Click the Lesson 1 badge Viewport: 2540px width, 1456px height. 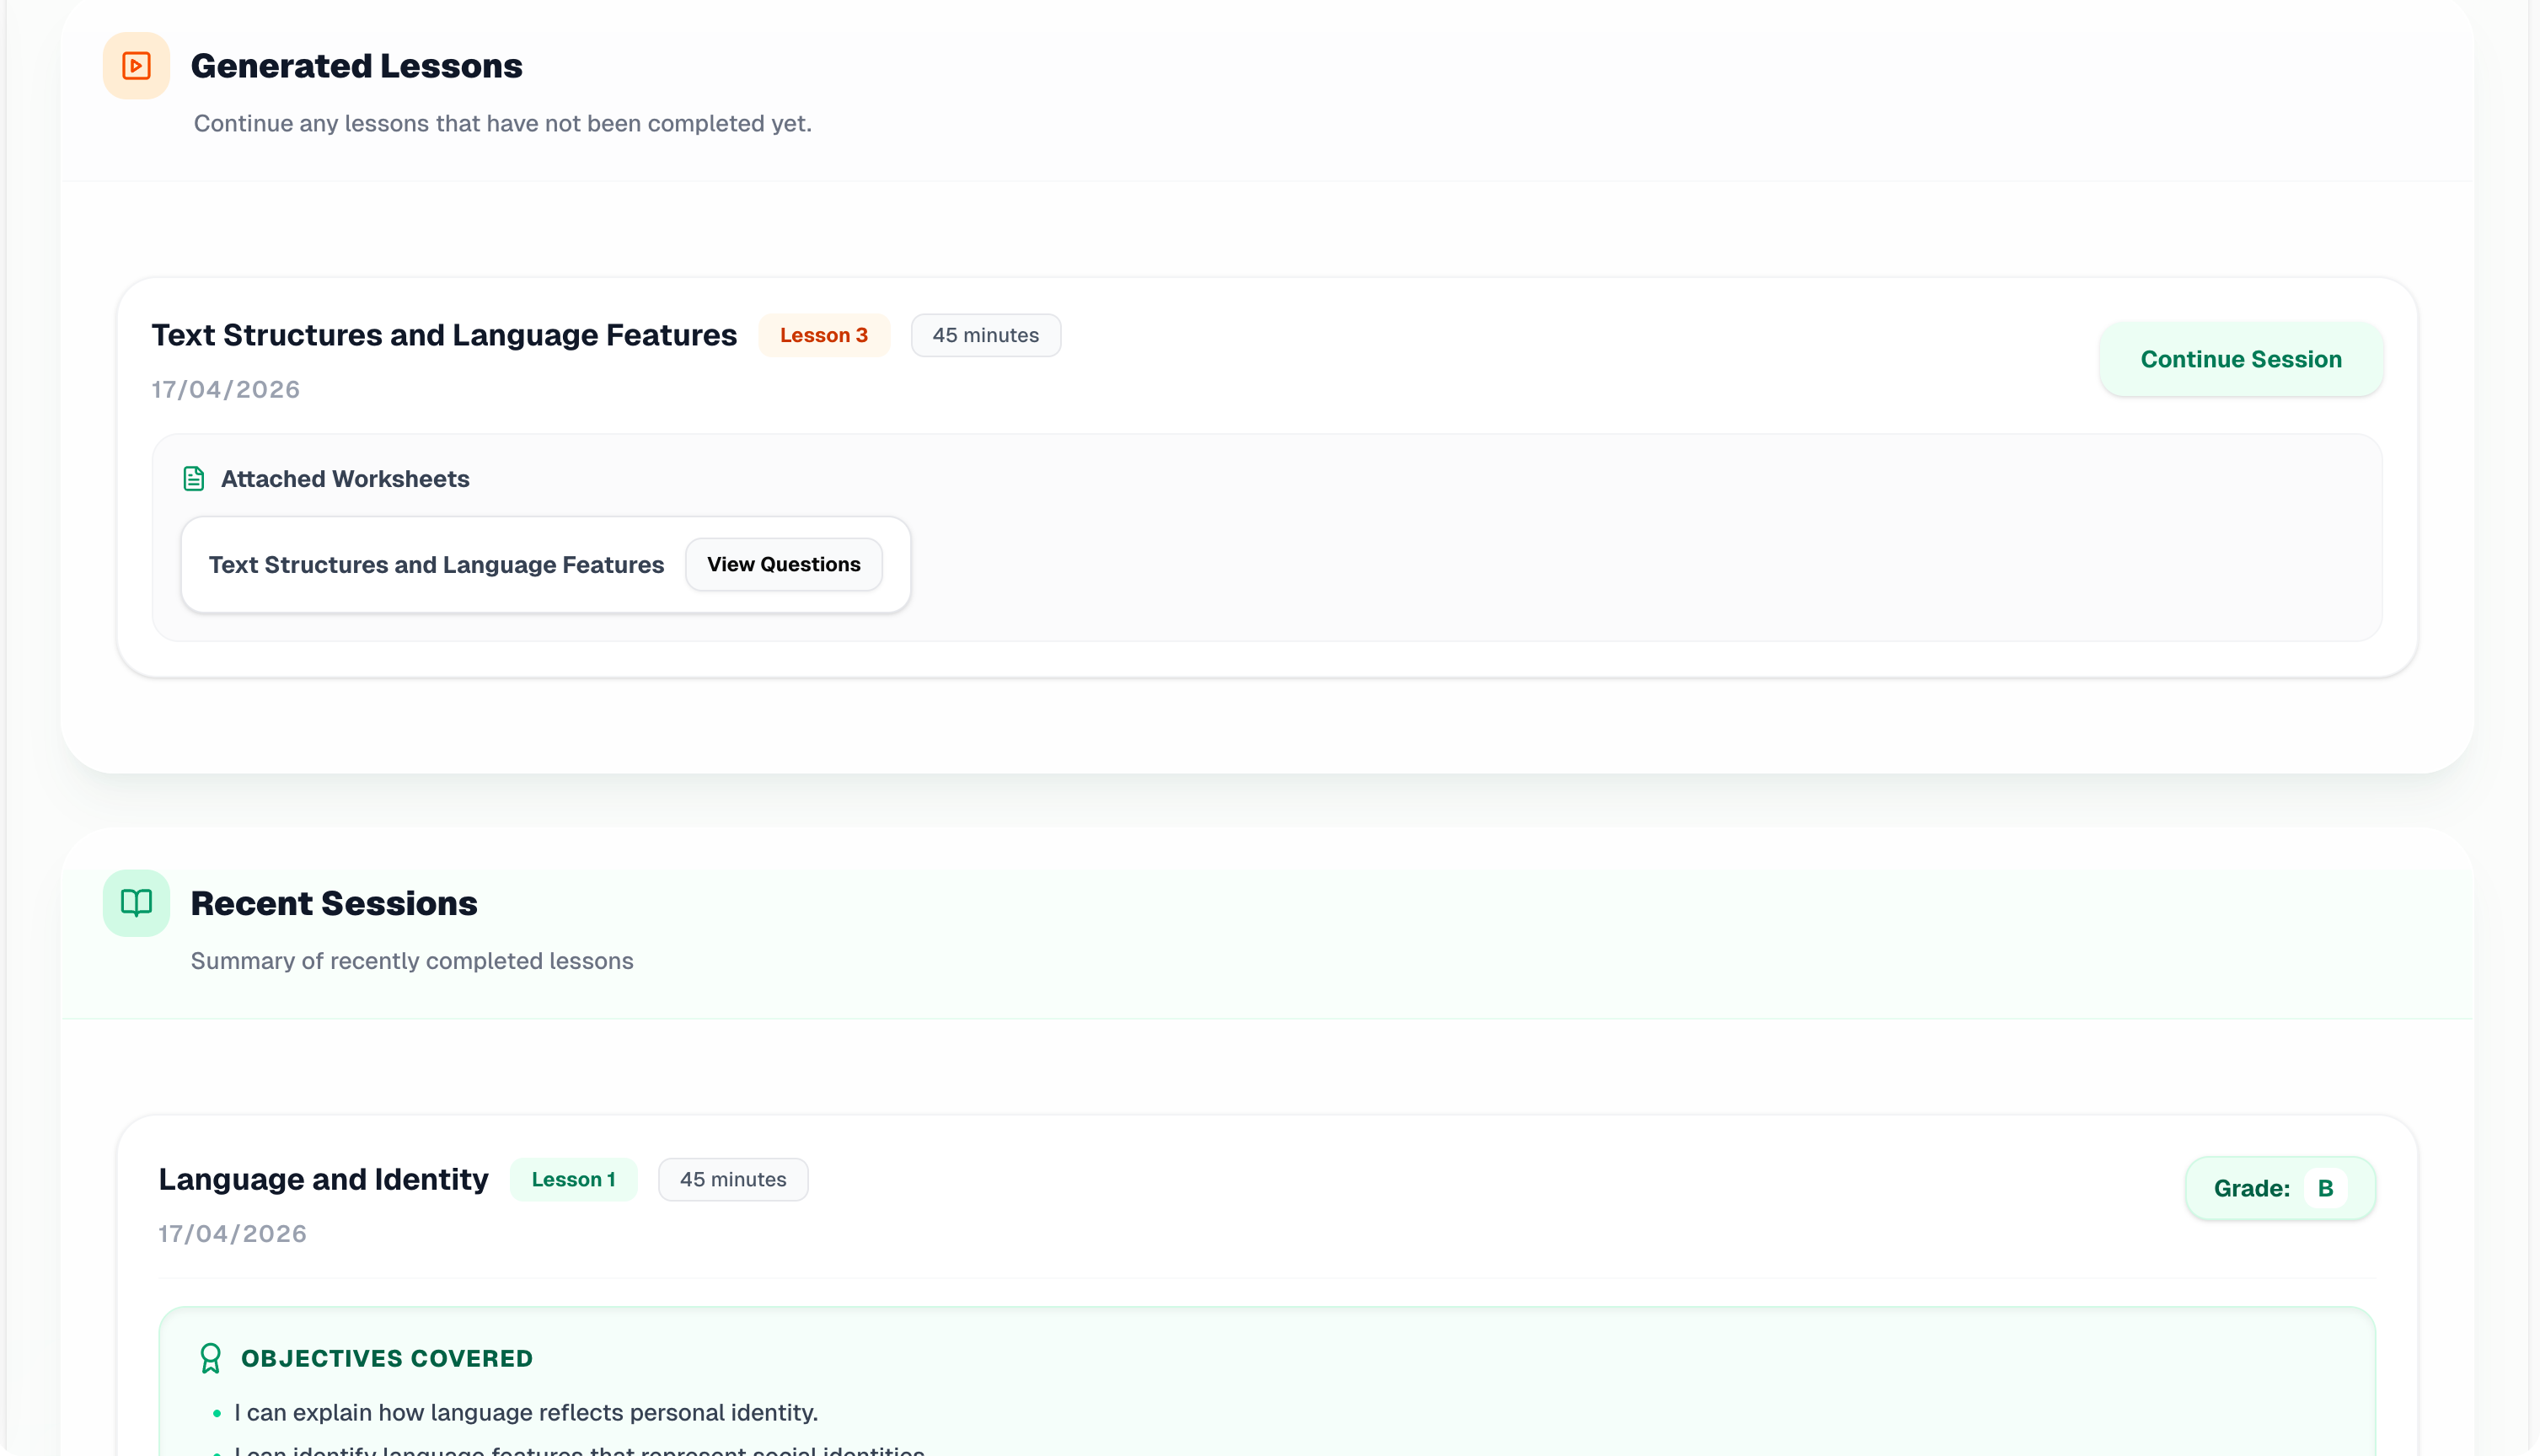(x=573, y=1179)
